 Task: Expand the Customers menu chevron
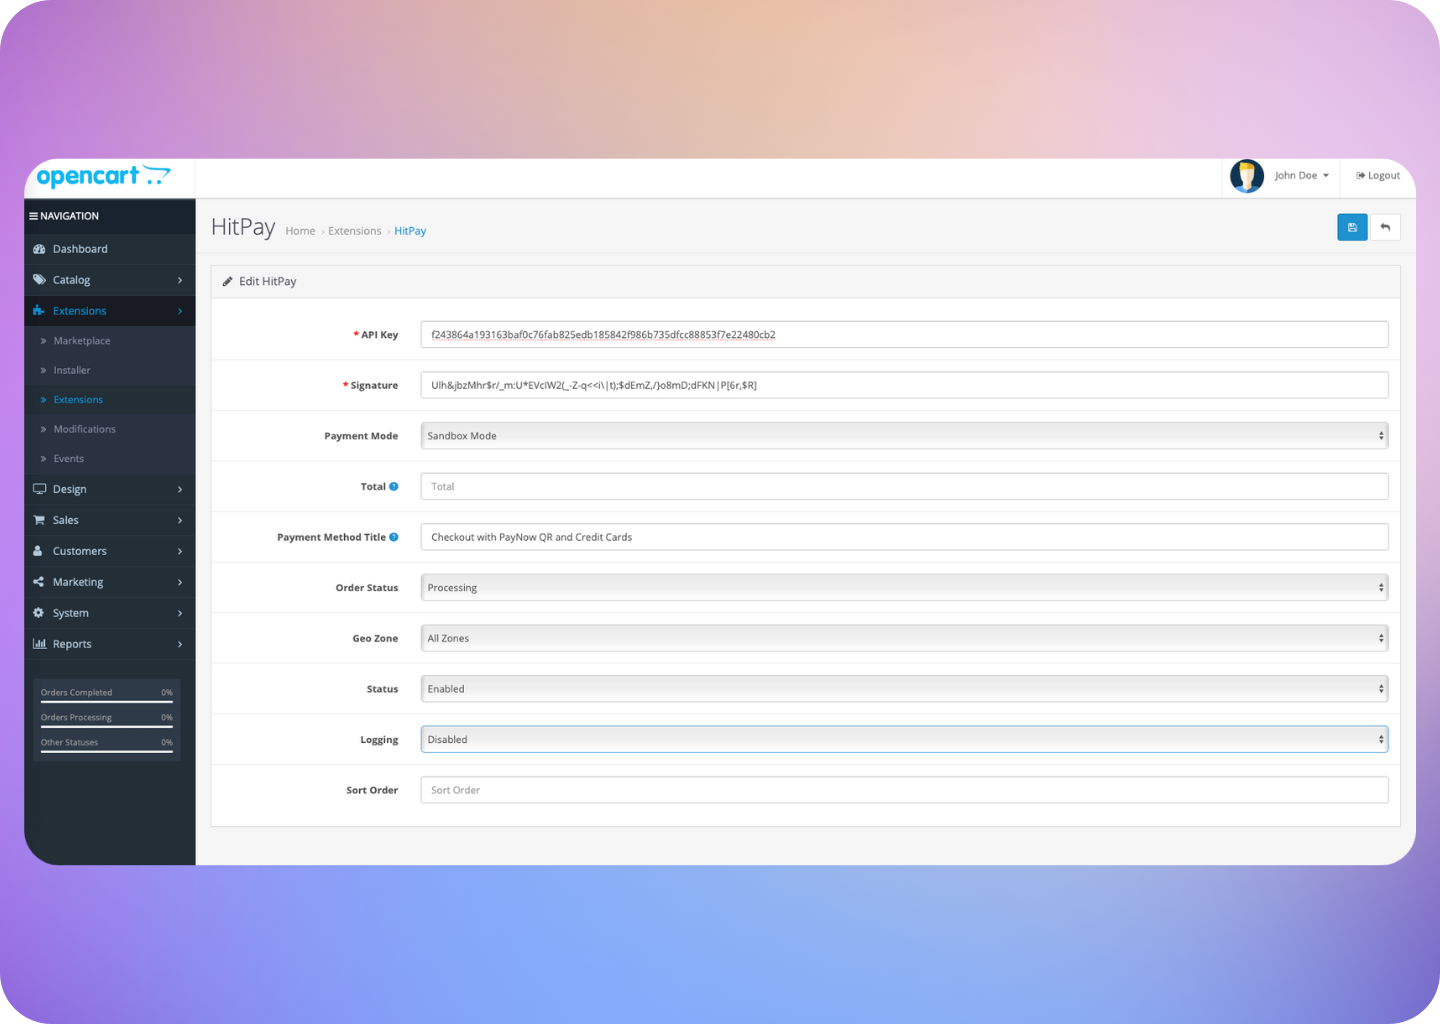(x=180, y=552)
